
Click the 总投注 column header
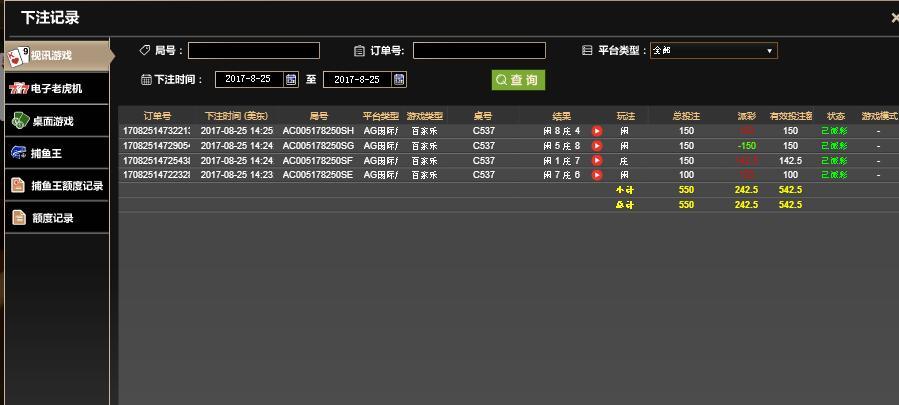[x=686, y=116]
